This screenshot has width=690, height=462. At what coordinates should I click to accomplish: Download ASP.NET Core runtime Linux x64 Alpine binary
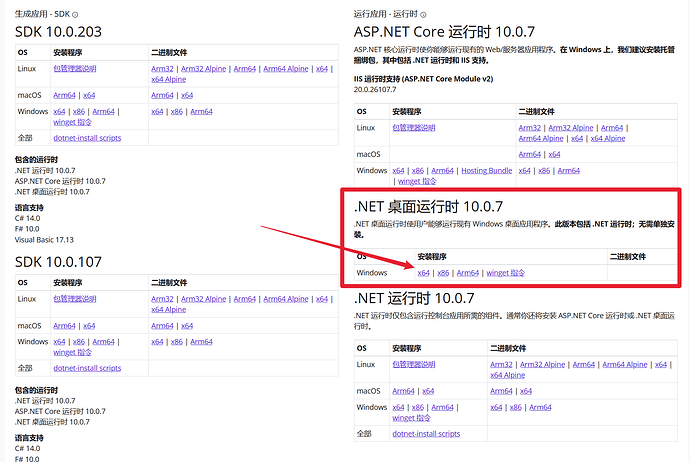(x=608, y=138)
